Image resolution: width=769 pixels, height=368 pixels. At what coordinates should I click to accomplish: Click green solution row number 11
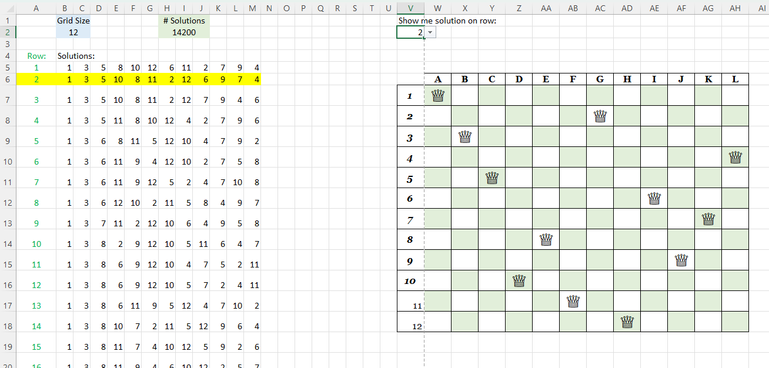[x=36, y=264]
